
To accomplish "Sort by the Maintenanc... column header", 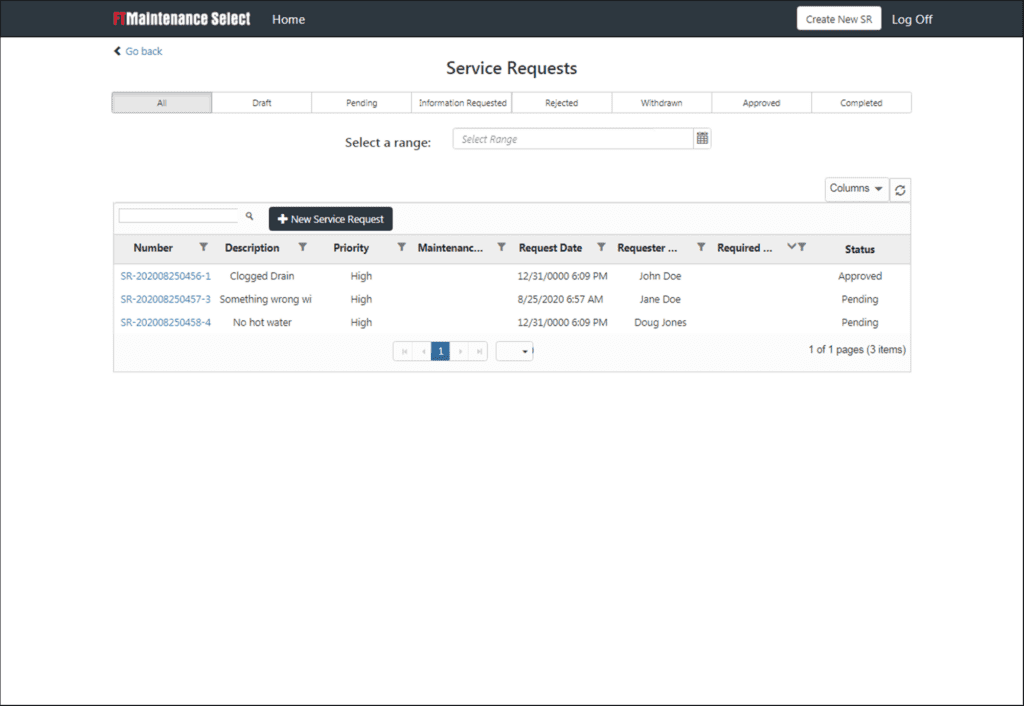I will (451, 248).
